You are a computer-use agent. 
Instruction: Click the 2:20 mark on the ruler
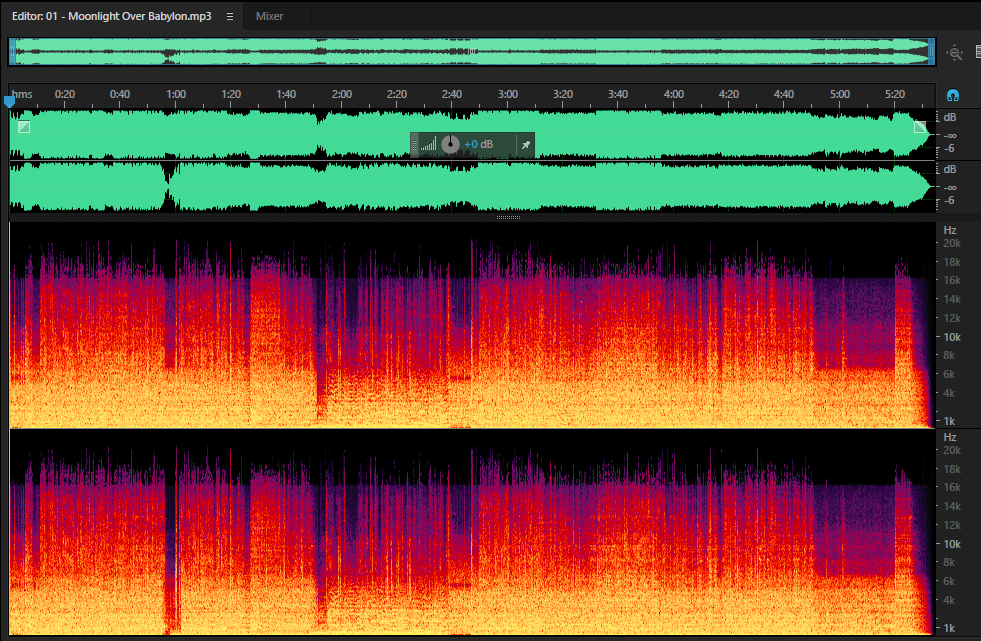pos(397,94)
